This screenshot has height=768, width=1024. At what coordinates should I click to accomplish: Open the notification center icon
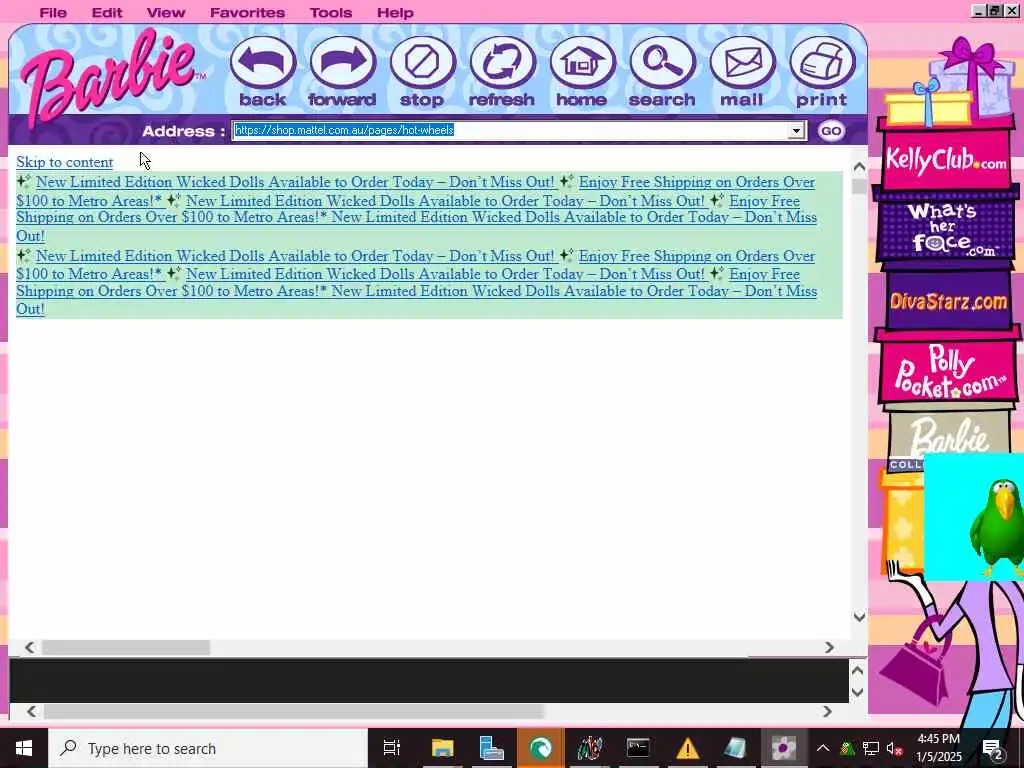pyautogui.click(x=993, y=748)
